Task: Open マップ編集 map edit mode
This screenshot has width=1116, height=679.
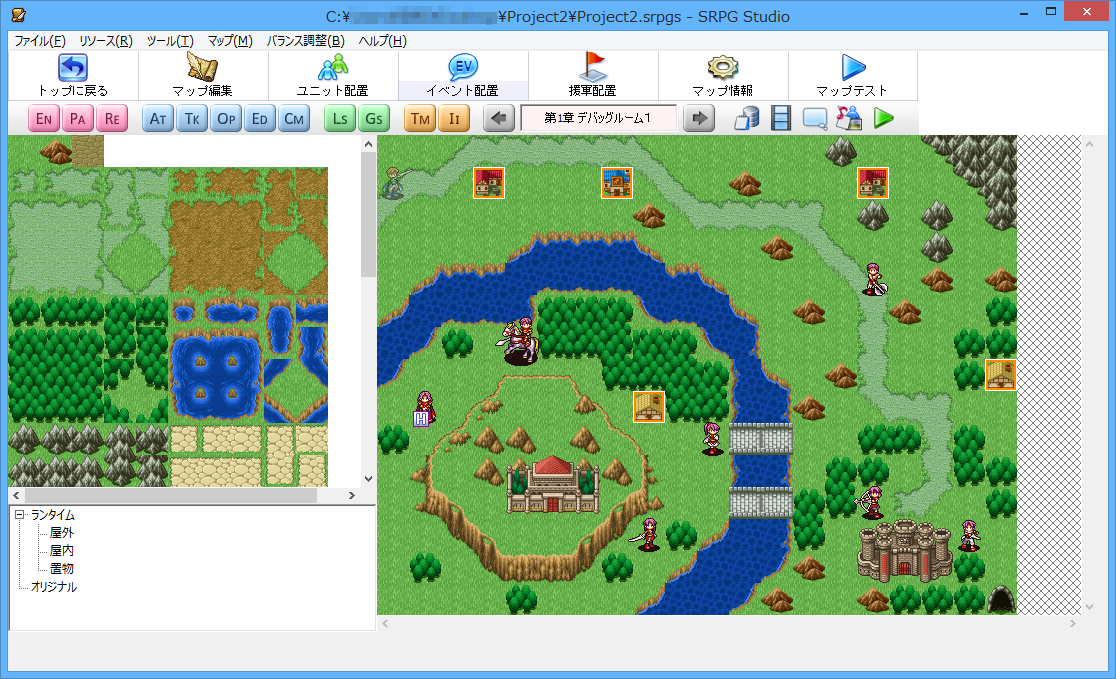Action: (203, 75)
